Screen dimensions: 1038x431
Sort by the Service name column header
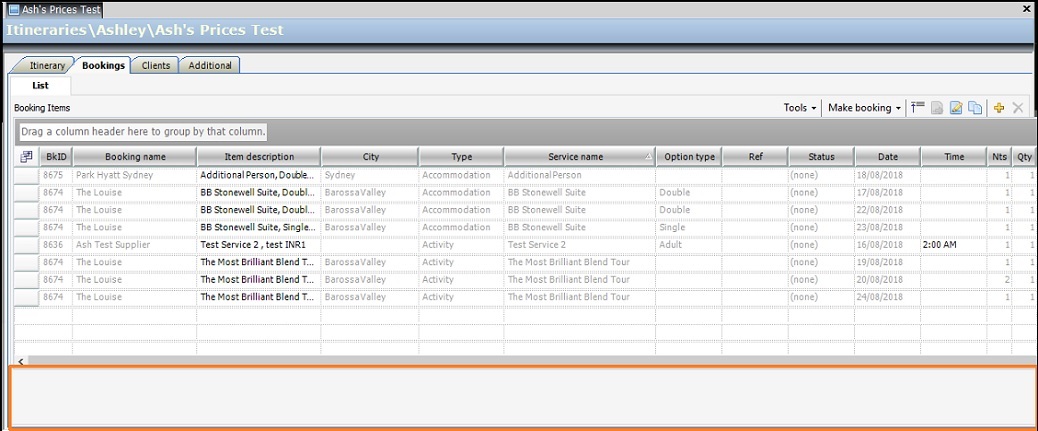(575, 157)
